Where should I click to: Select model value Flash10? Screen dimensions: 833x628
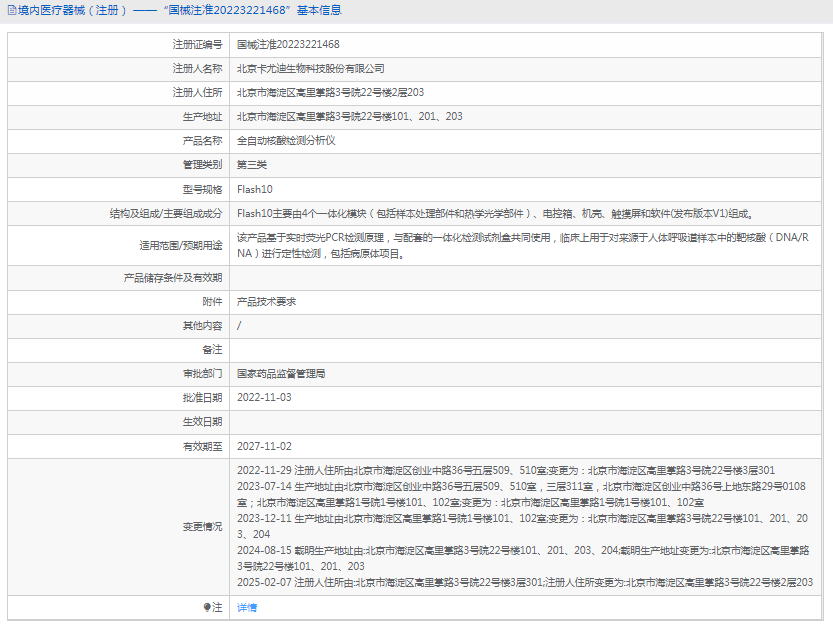click(x=254, y=189)
